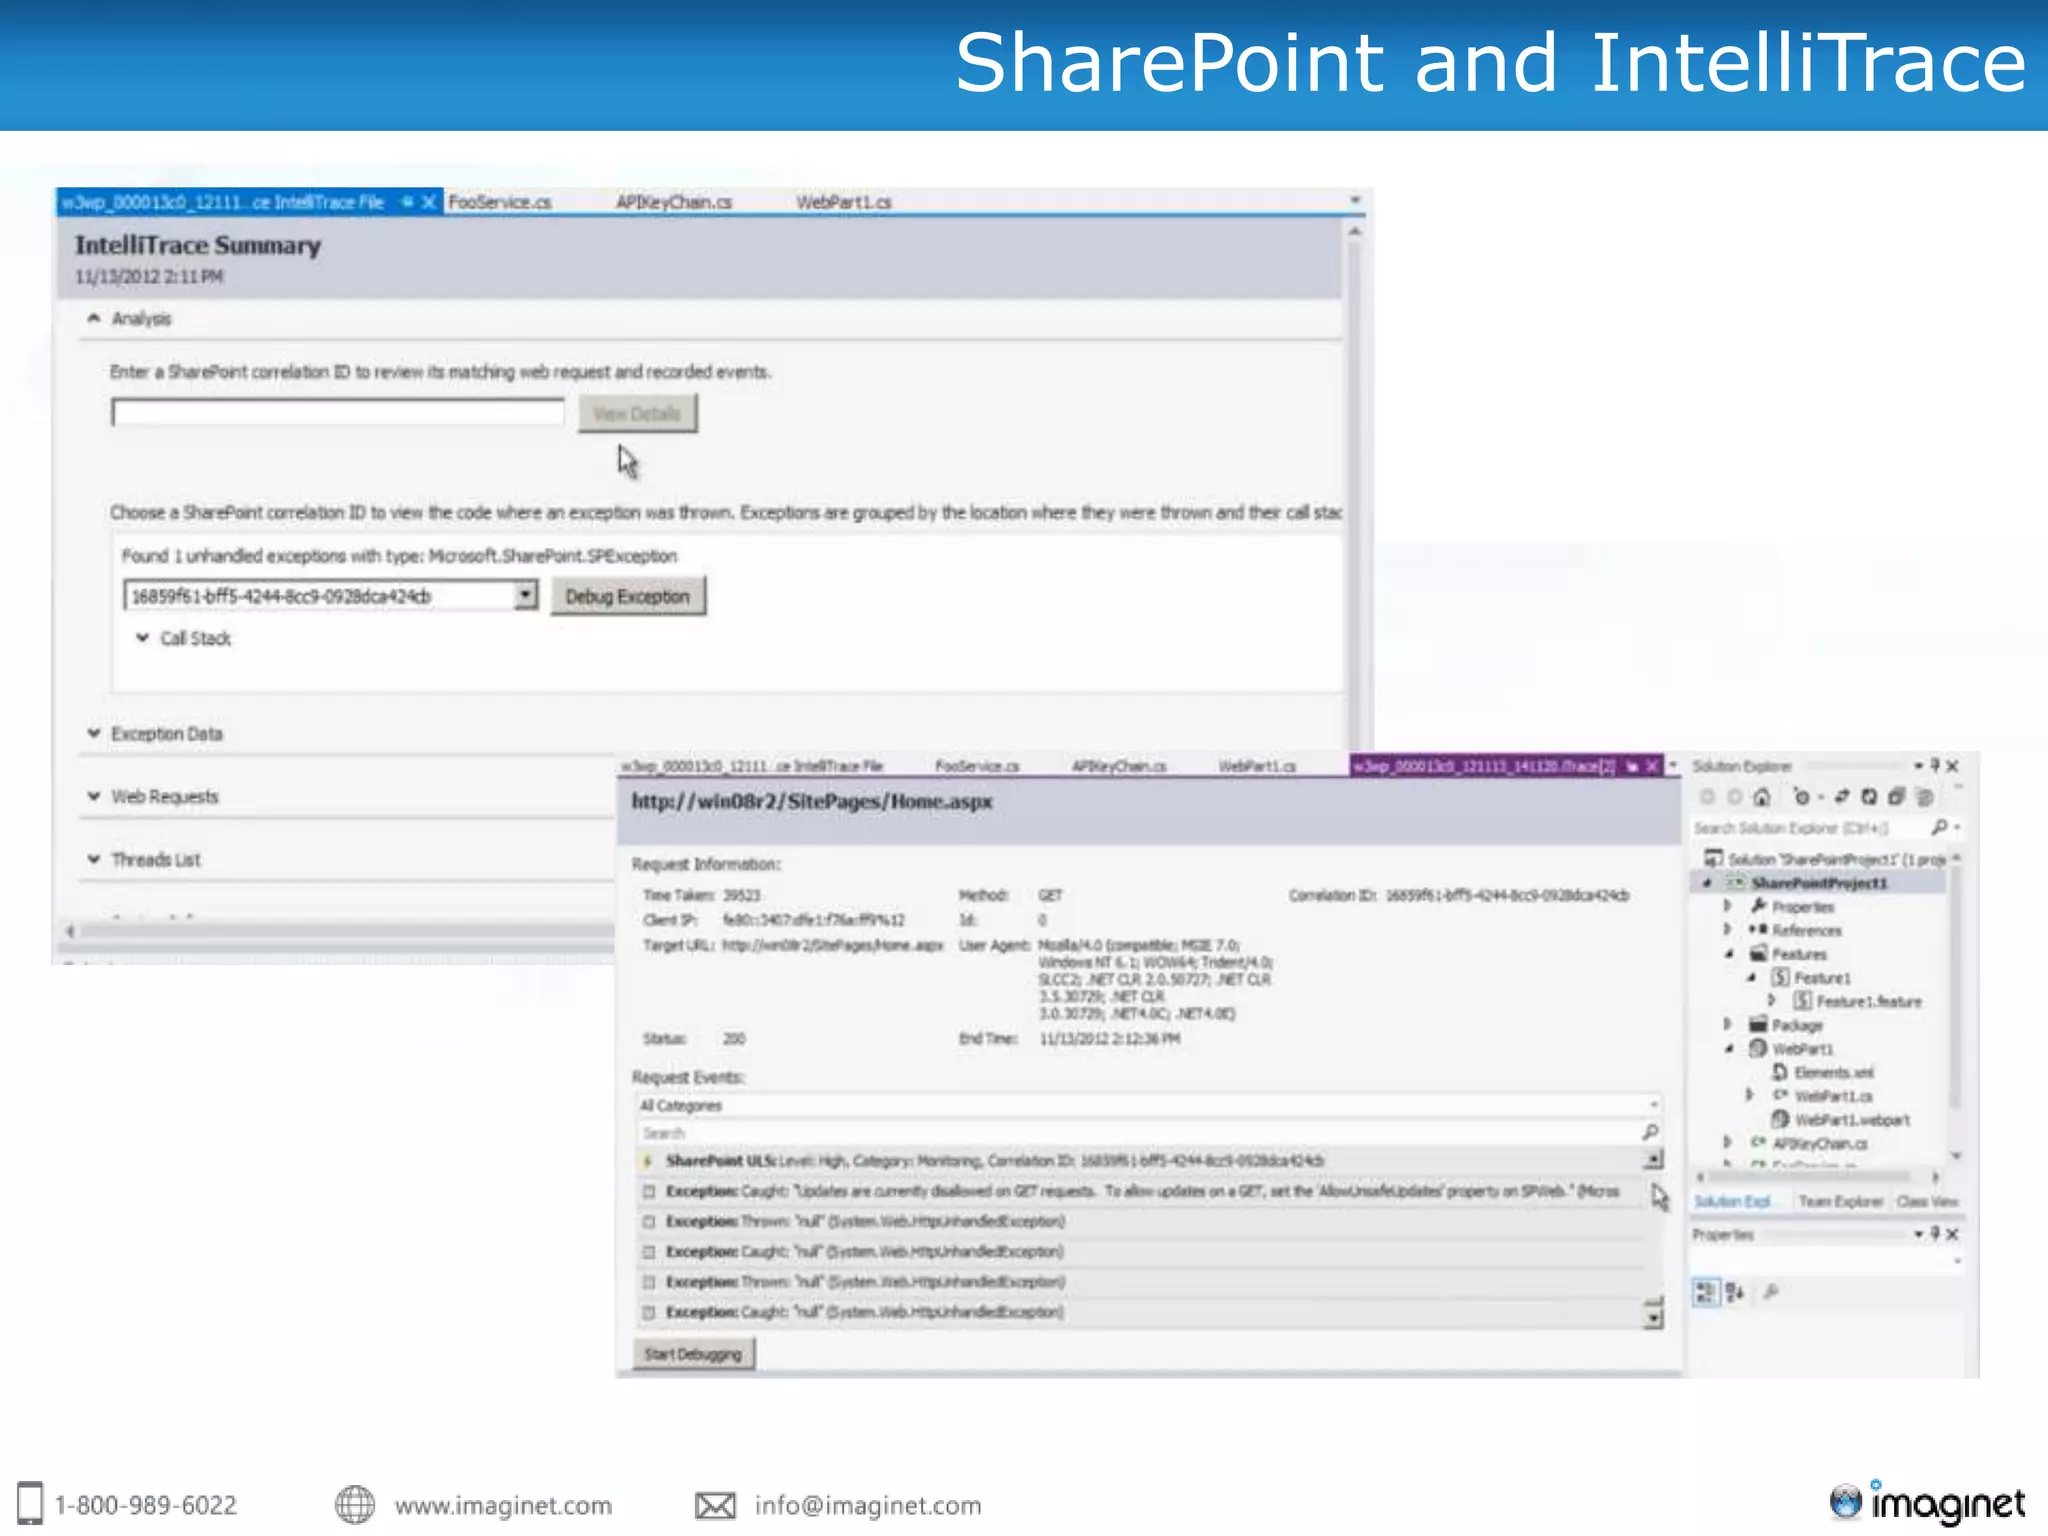This screenshot has width=2048, height=1536.
Task: Click icon beside 'Updates are currently disallowed' exception
Action: (x=649, y=1191)
